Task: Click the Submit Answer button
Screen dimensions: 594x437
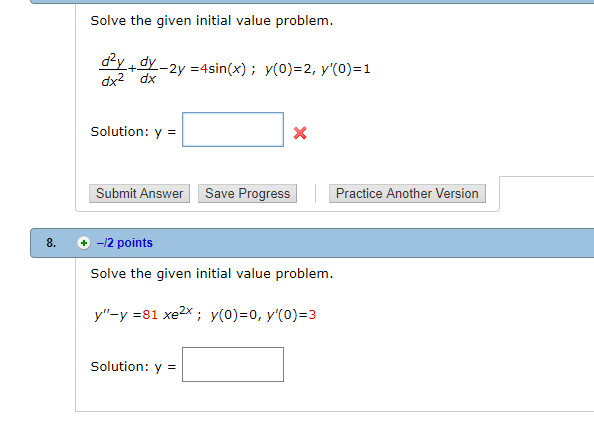Action: [139, 194]
